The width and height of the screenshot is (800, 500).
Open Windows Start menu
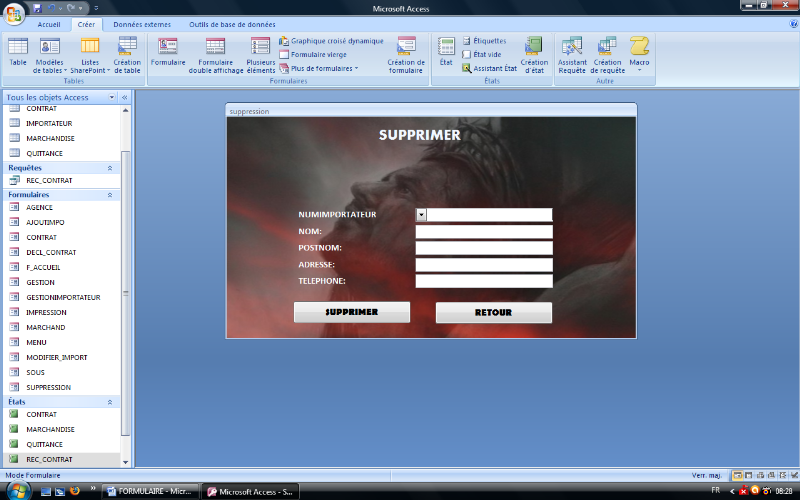(x=18, y=491)
